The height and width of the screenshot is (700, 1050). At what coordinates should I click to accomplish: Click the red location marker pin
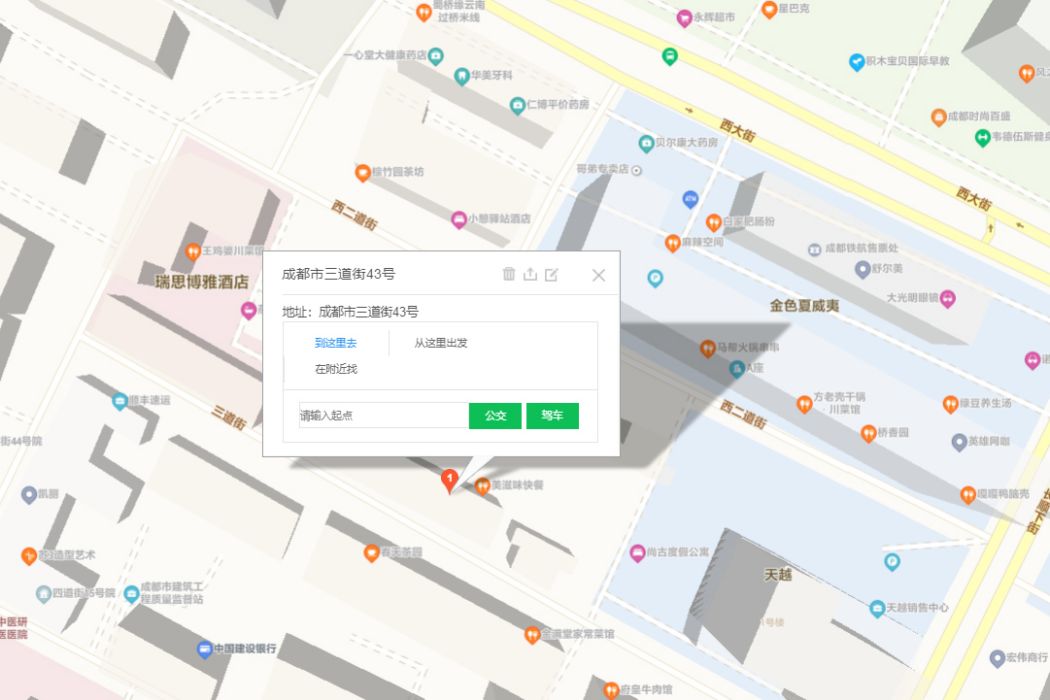pos(449,480)
